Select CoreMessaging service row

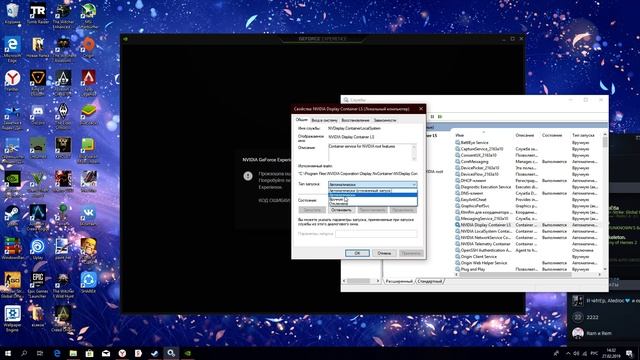point(527,162)
